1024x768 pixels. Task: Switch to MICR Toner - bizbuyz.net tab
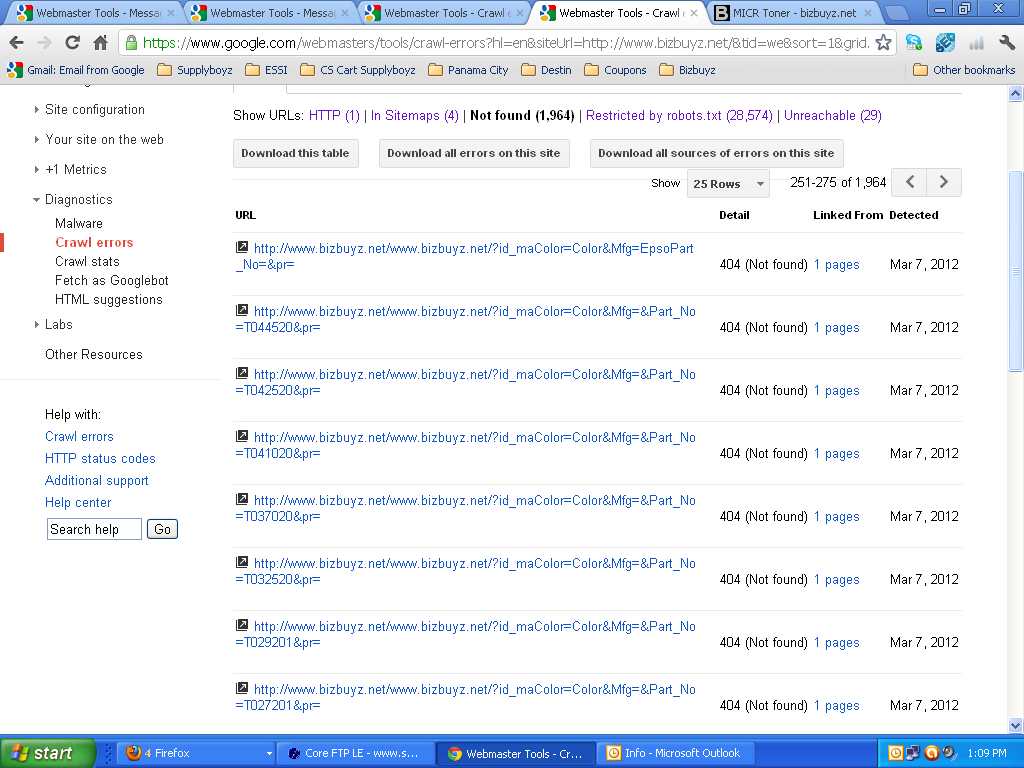pos(793,12)
